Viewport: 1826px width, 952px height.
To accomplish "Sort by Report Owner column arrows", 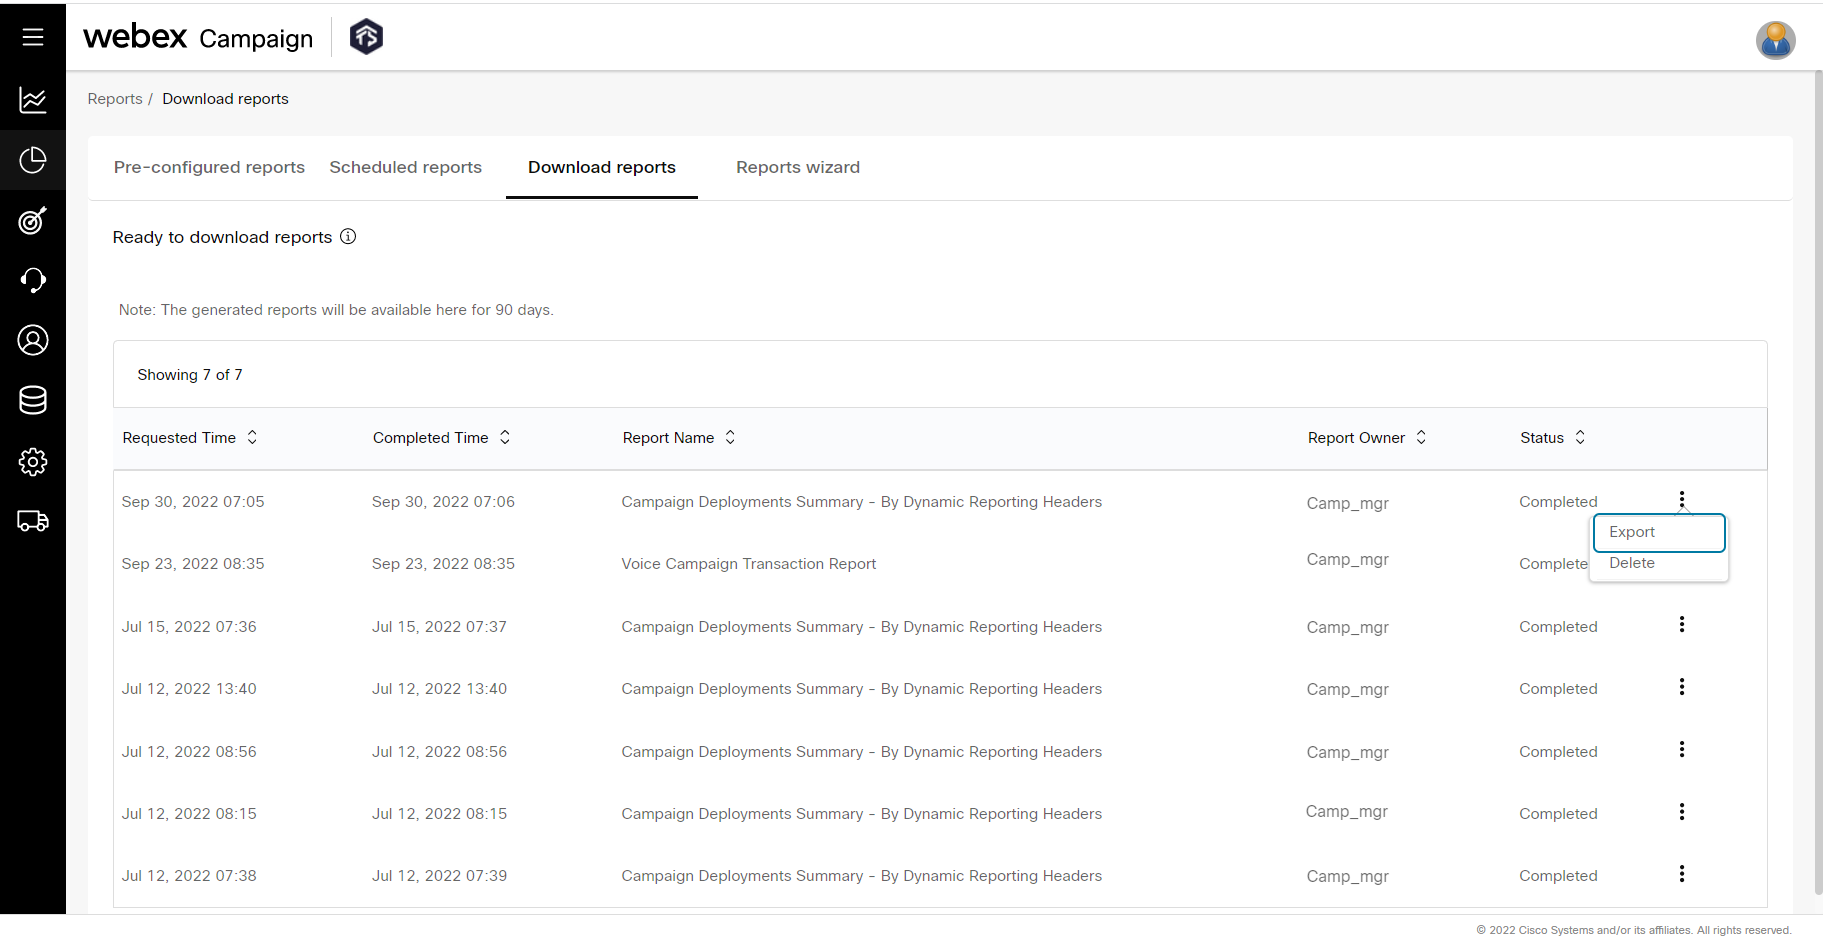I will [x=1421, y=438].
